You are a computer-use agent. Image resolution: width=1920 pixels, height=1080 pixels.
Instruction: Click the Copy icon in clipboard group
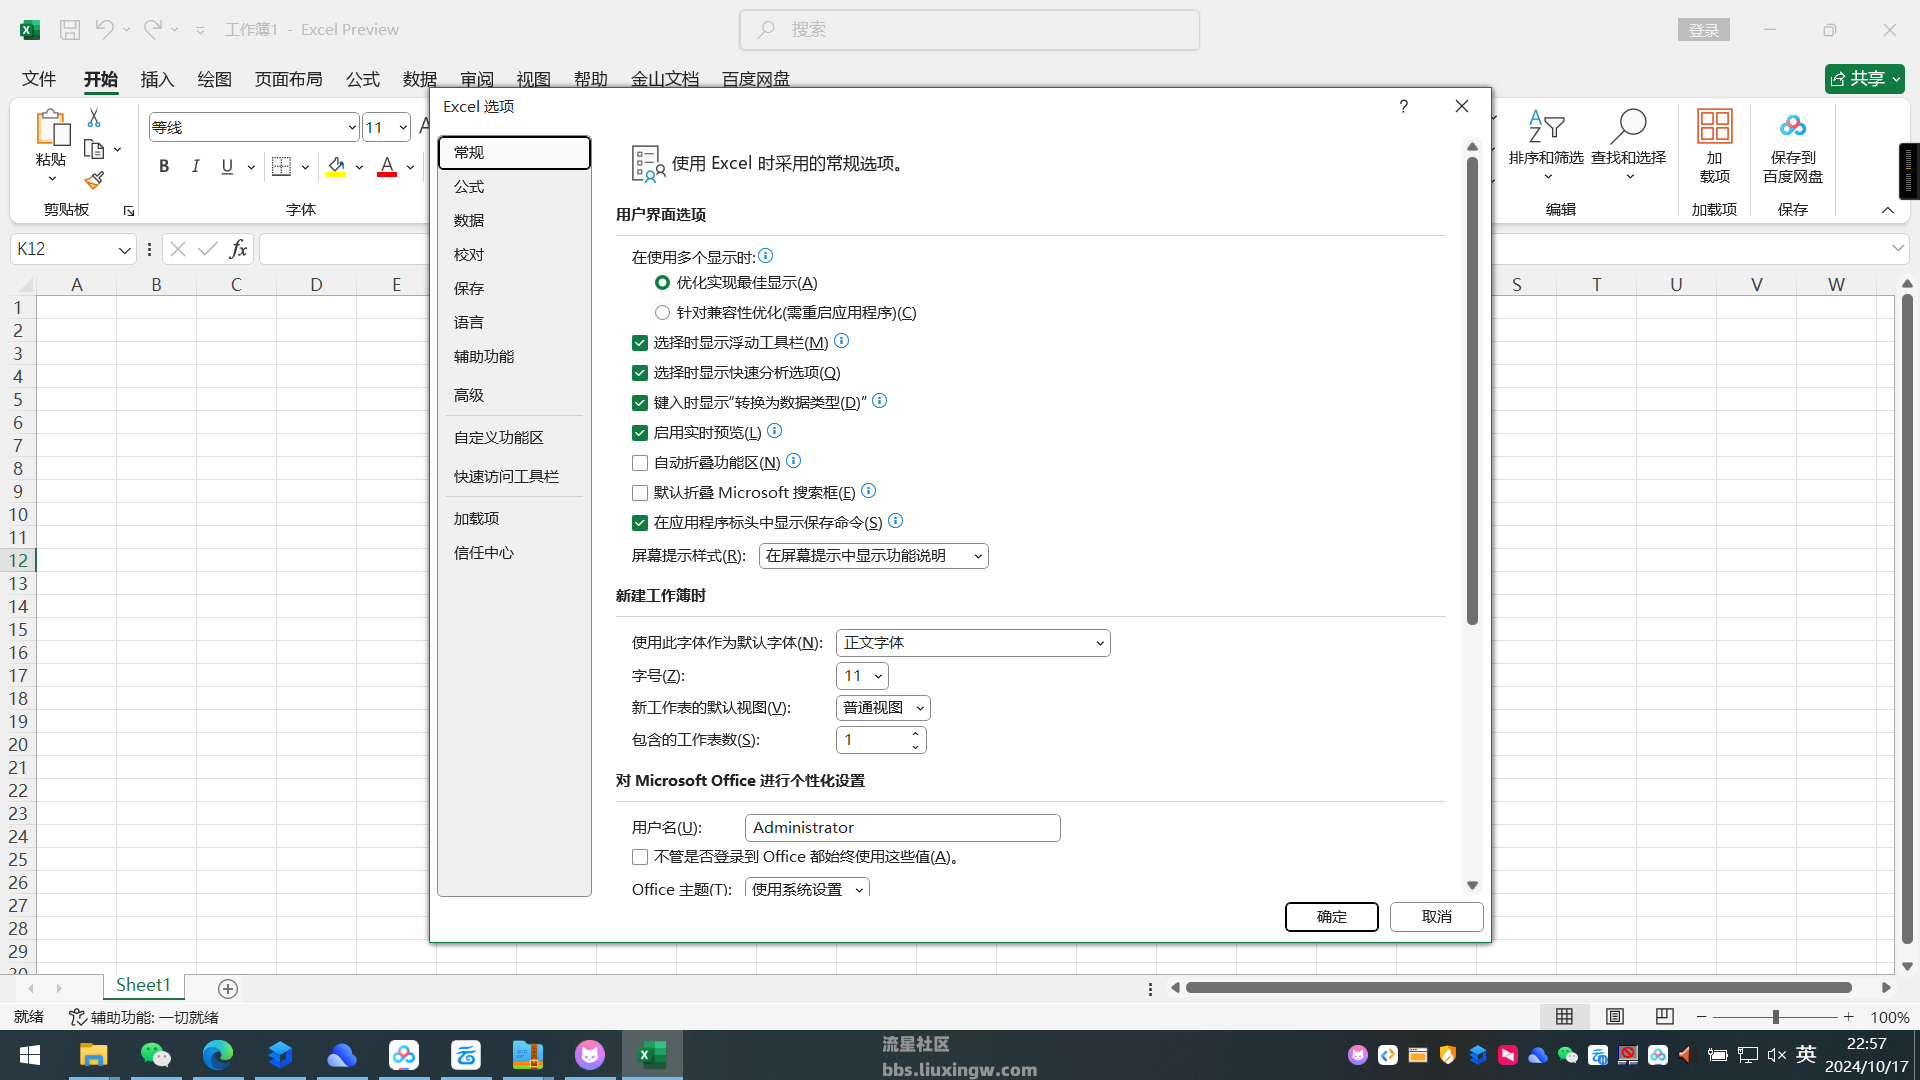94,149
